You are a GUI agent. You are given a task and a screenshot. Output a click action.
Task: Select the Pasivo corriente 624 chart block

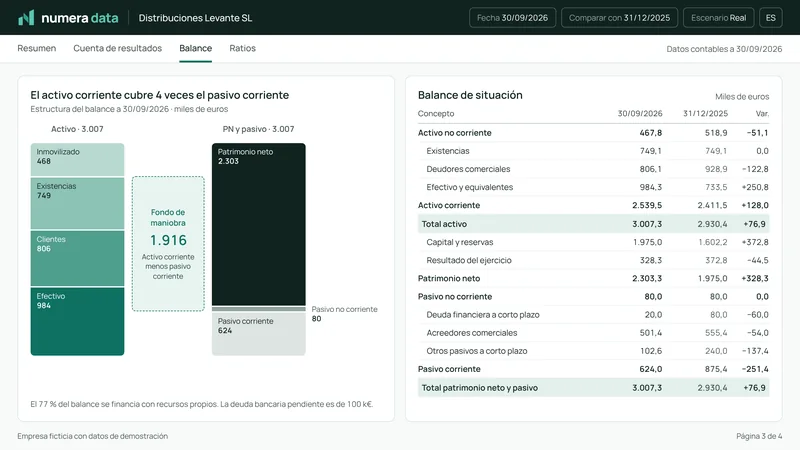coord(259,334)
